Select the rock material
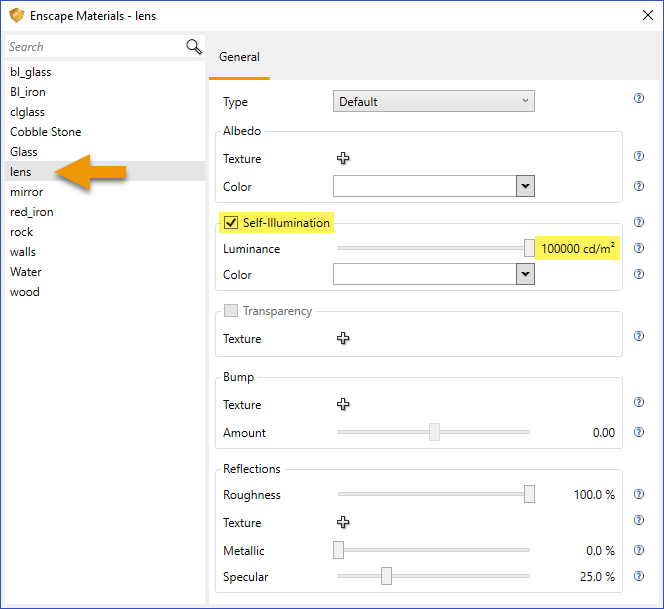 105,232
